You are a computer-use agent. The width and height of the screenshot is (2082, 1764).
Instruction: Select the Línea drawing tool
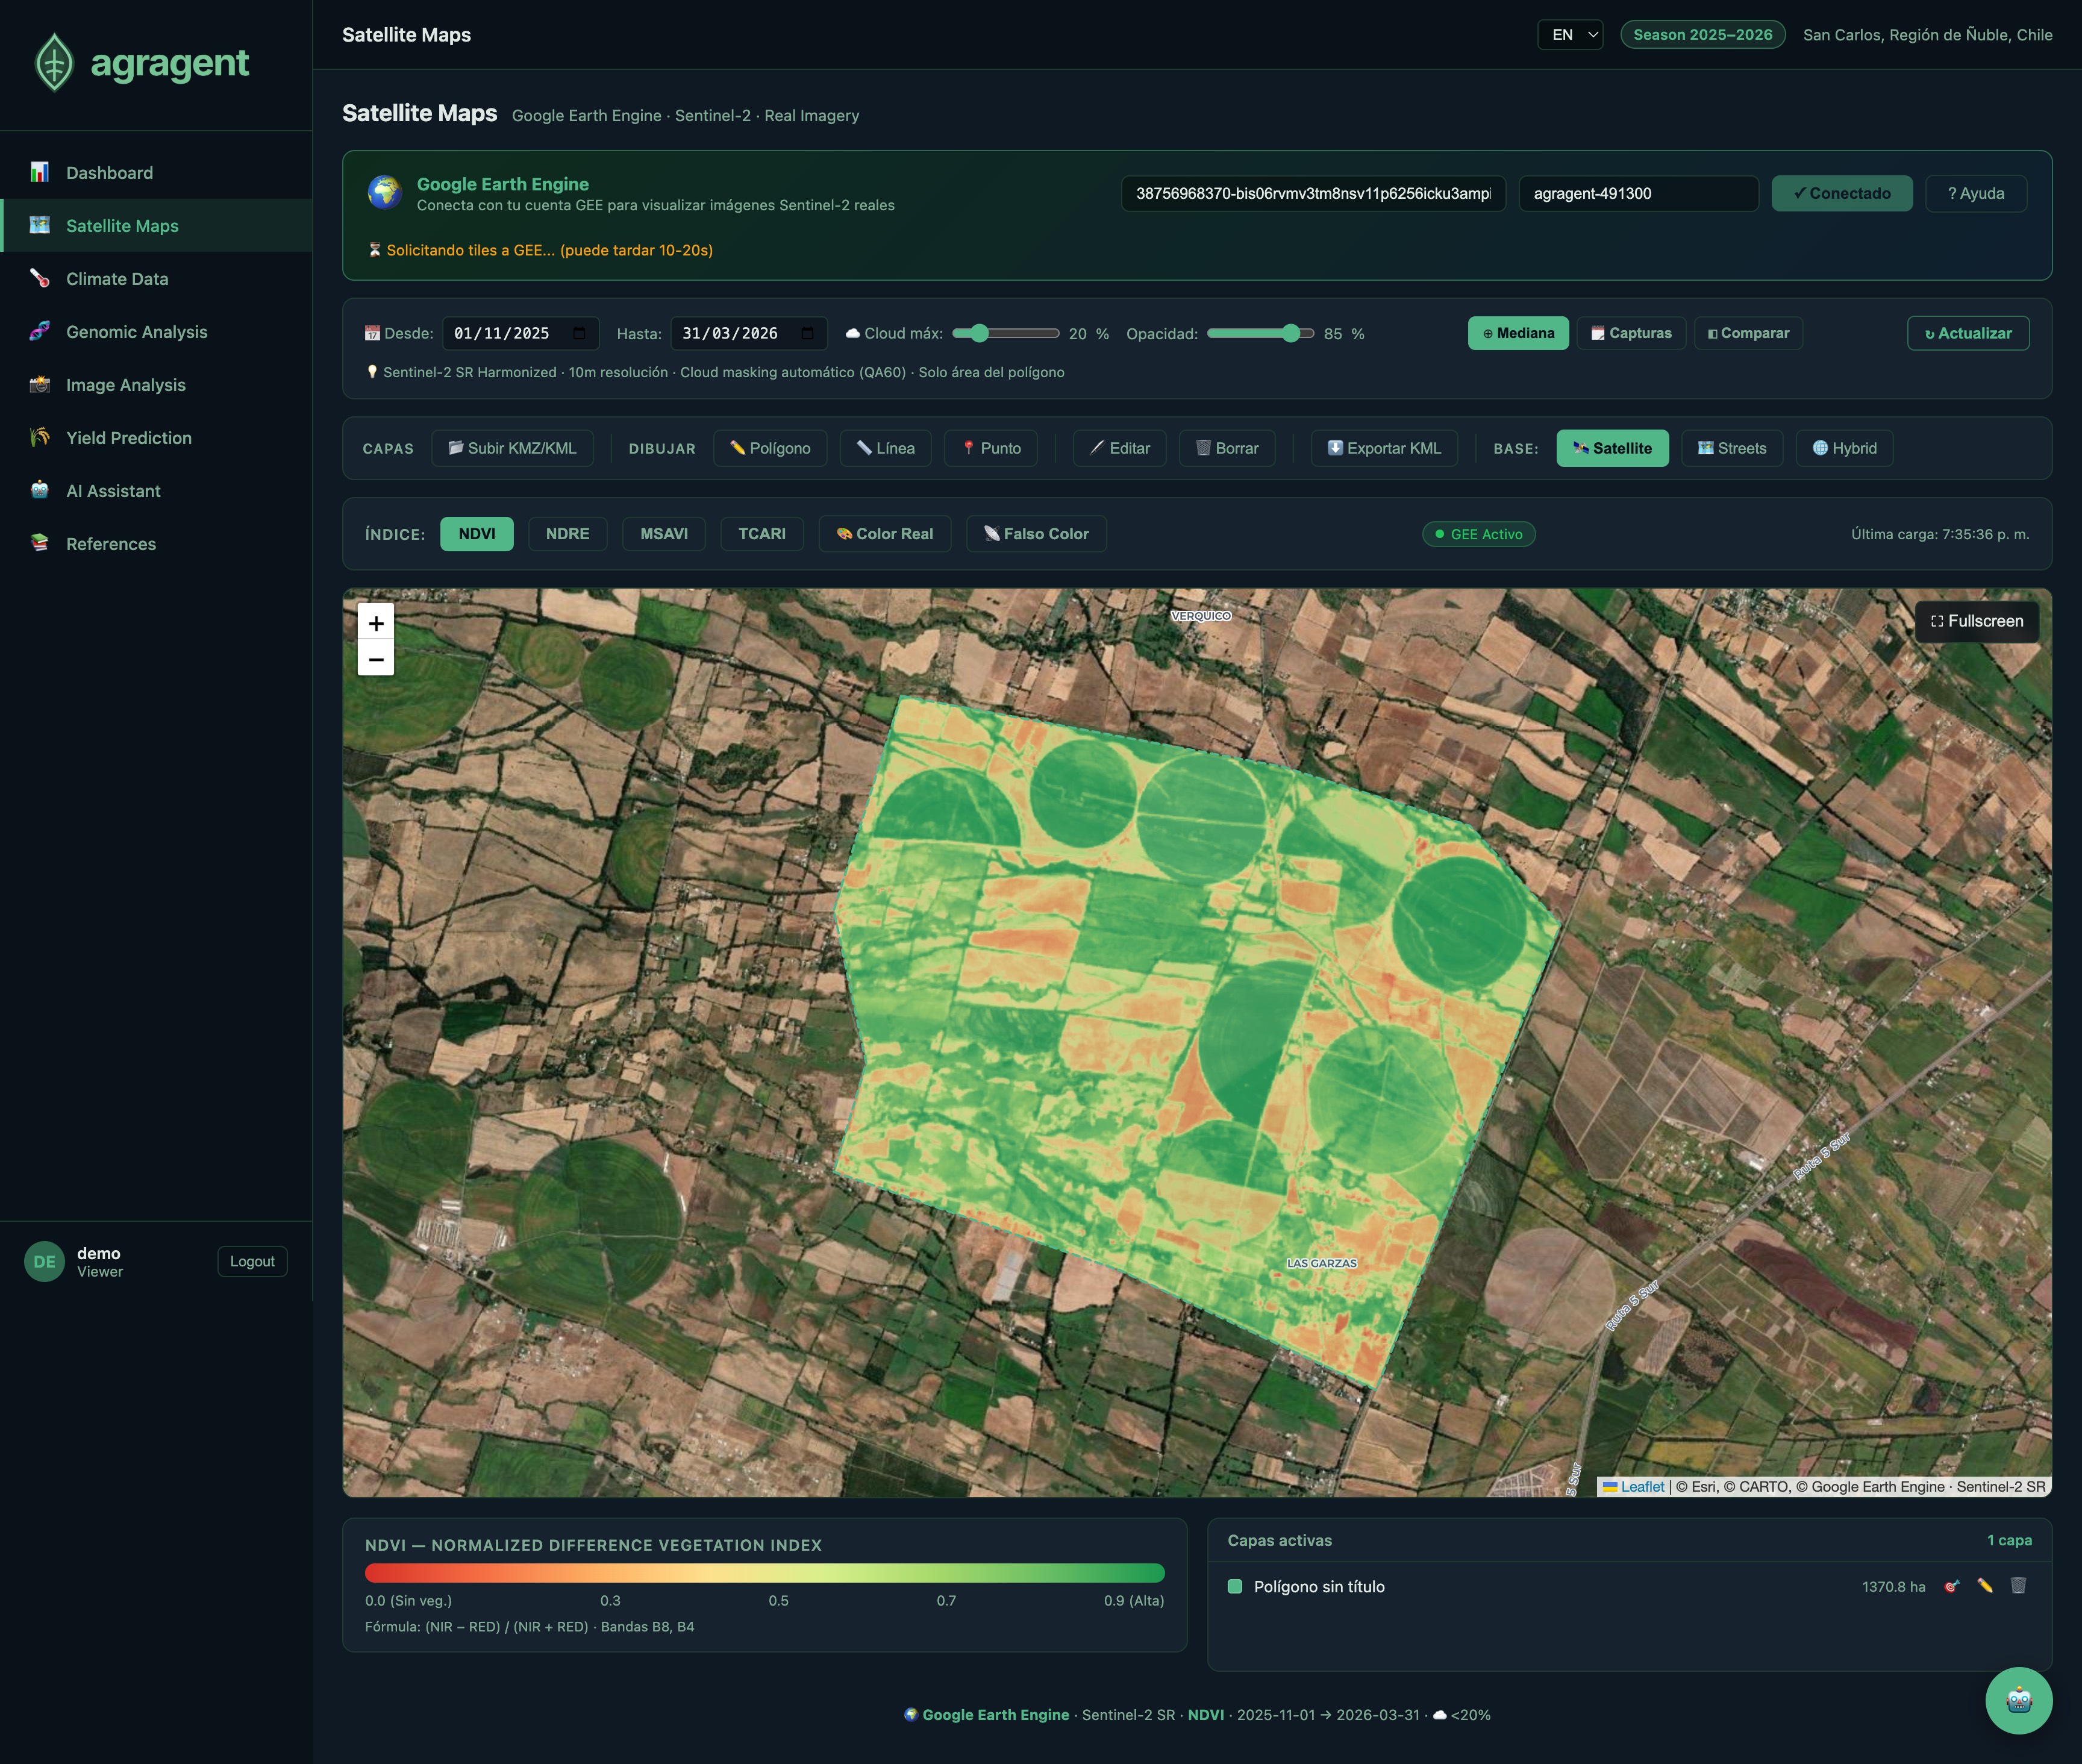click(x=886, y=448)
